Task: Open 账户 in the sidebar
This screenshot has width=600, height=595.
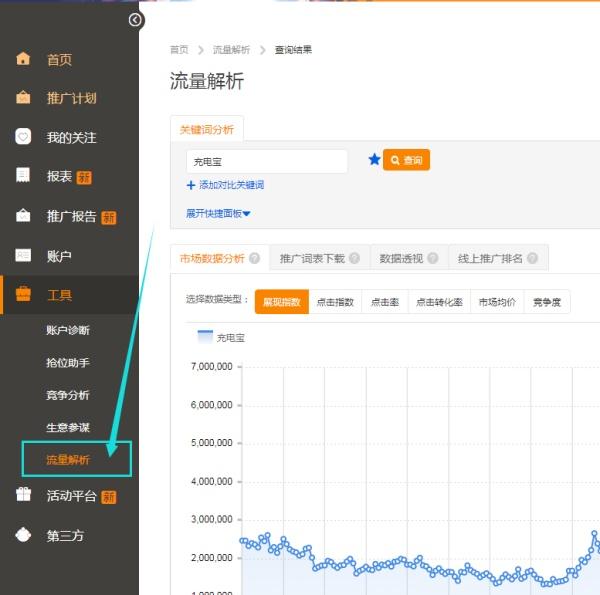Action: [59, 256]
